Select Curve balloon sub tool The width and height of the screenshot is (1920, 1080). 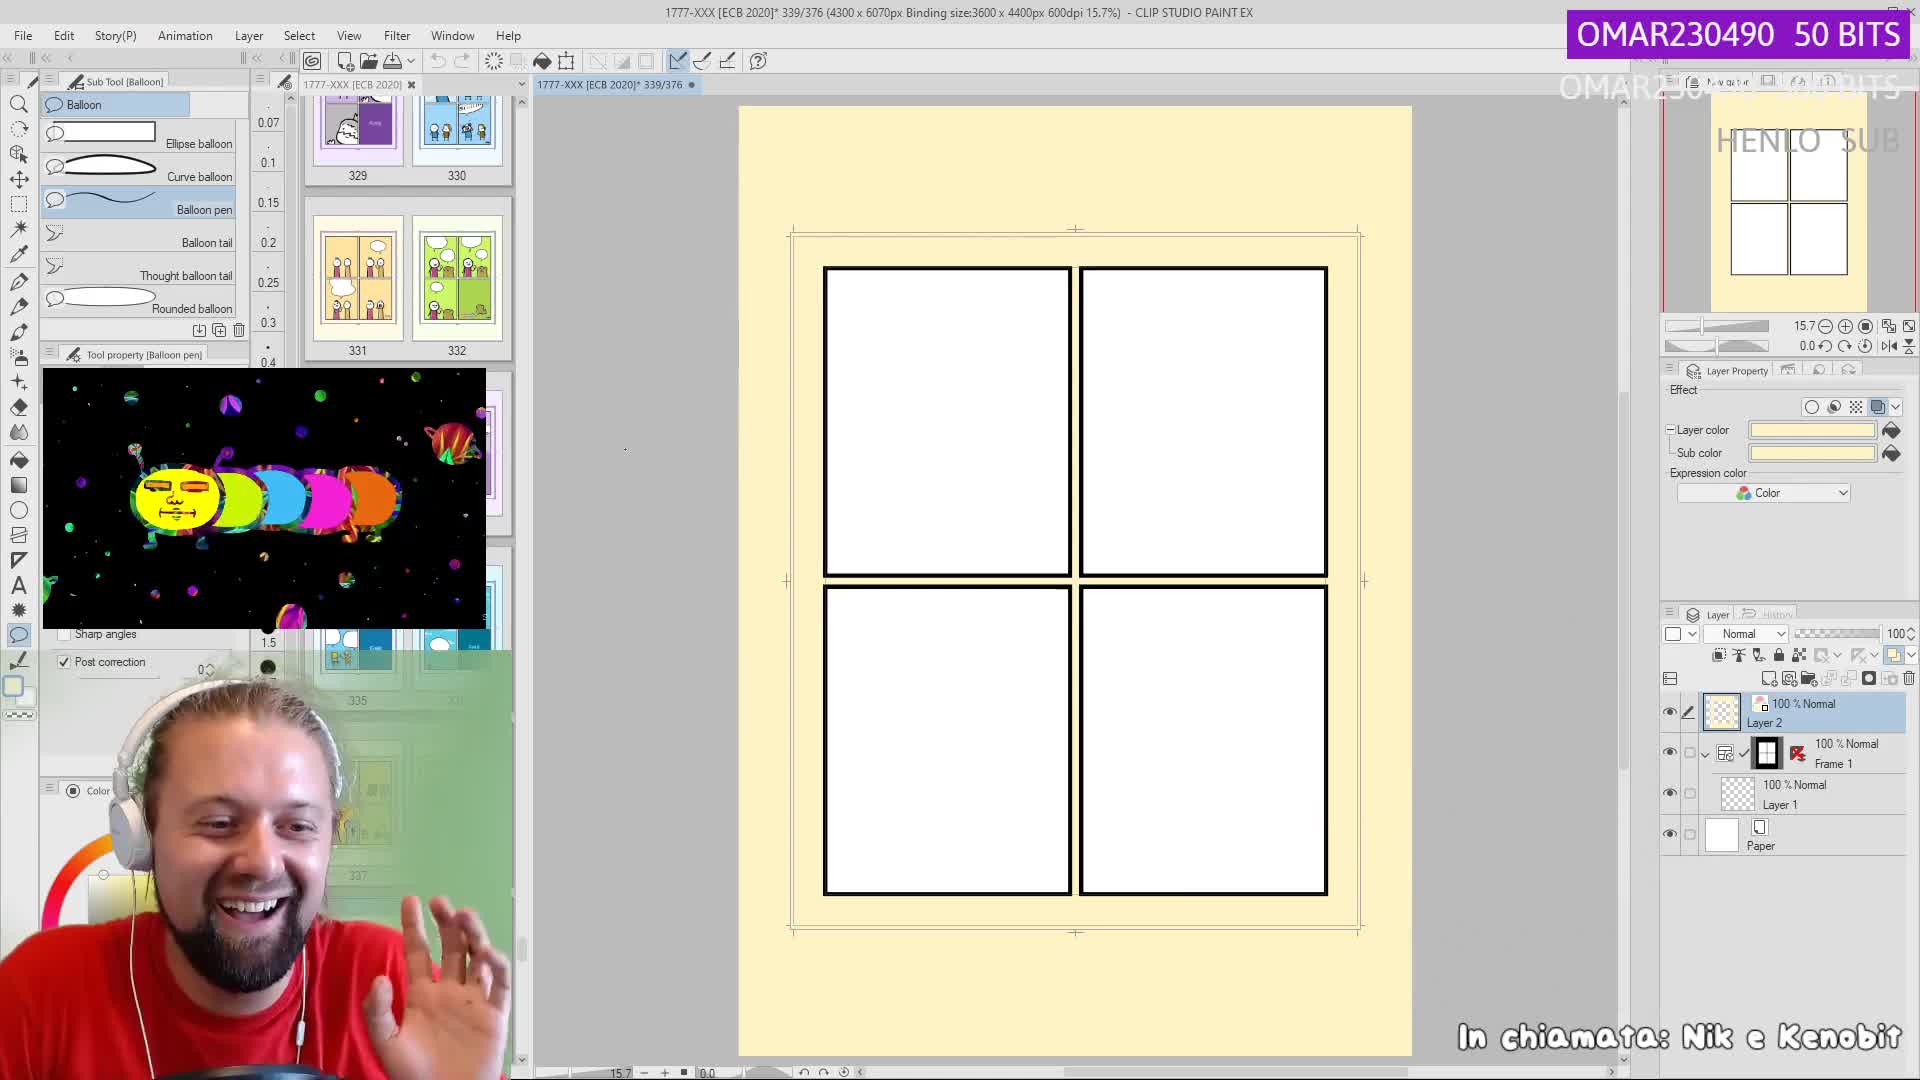[139, 169]
